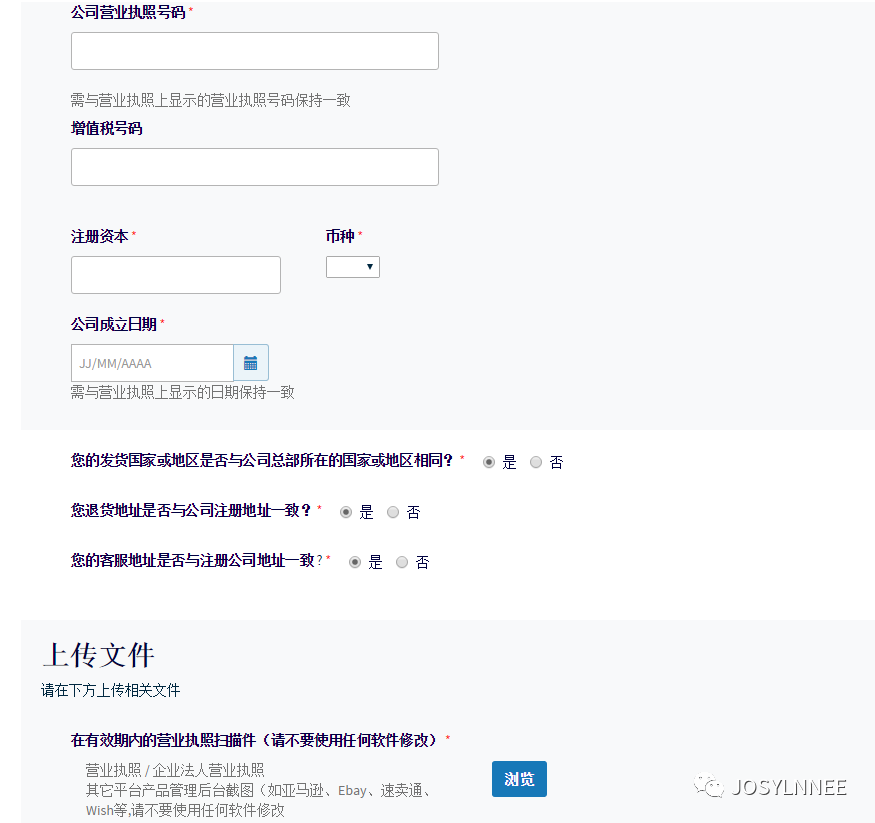Click the calendar icon beside 公司成立日期
This screenshot has height=823, width=875.
pyautogui.click(x=251, y=362)
